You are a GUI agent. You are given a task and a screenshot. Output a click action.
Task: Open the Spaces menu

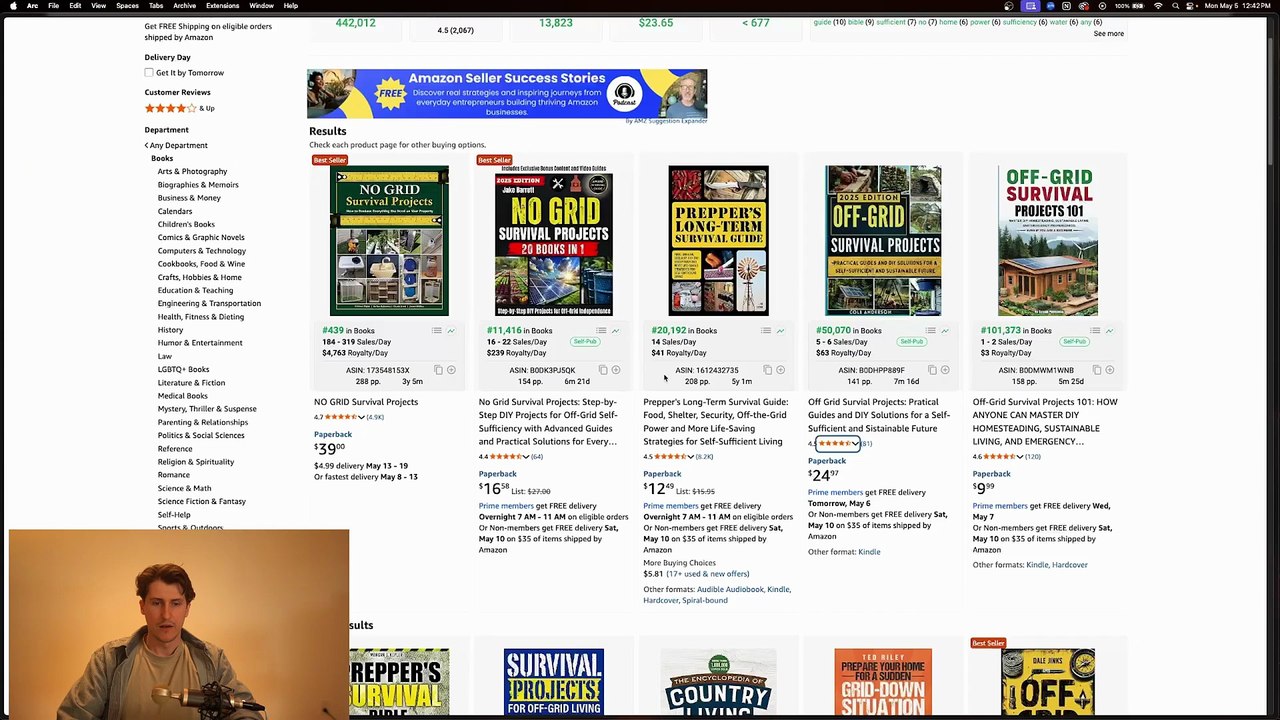pos(127,6)
